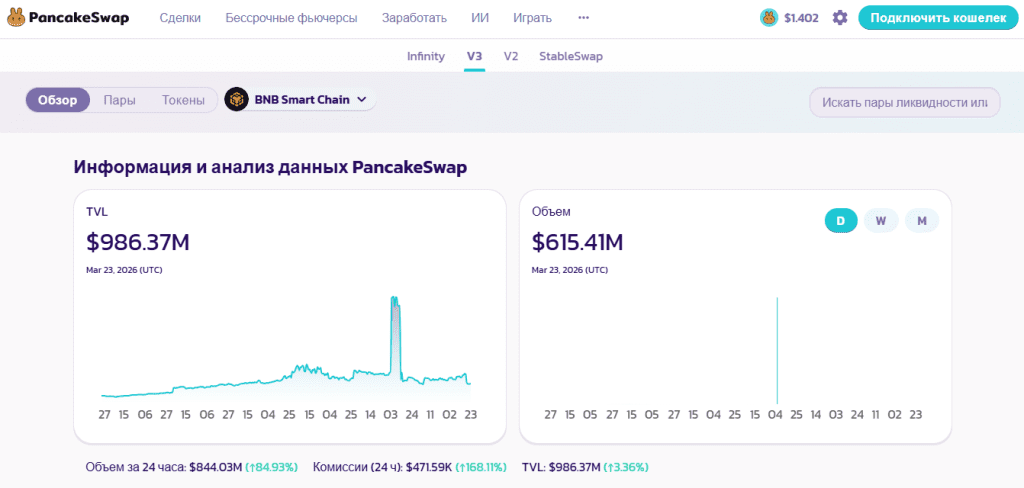The width and height of the screenshot is (1024, 488).
Task: Select monthly M volume interval
Action: click(921, 221)
